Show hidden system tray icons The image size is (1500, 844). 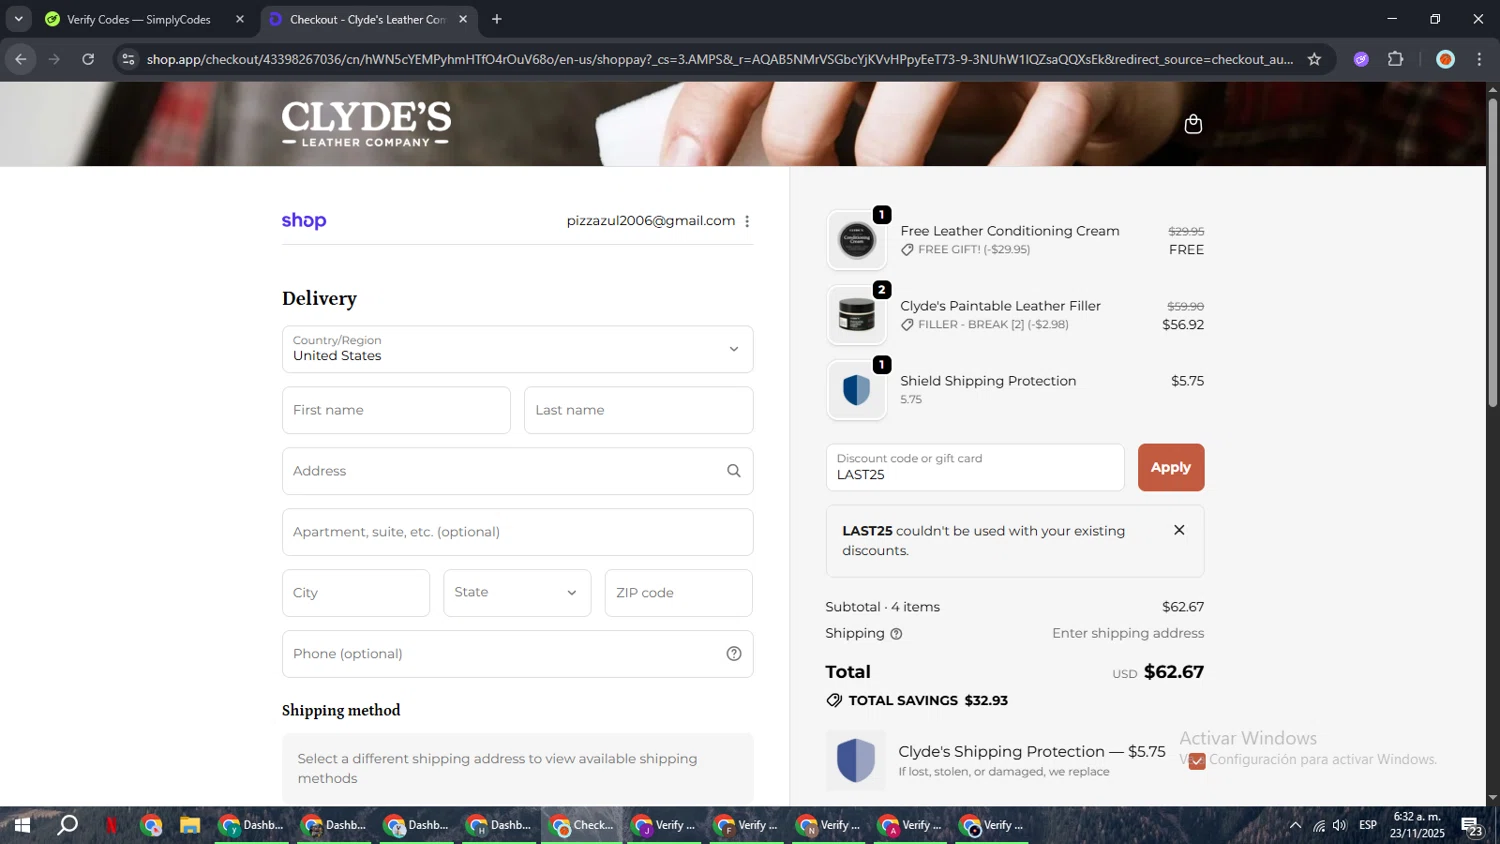tap(1295, 825)
